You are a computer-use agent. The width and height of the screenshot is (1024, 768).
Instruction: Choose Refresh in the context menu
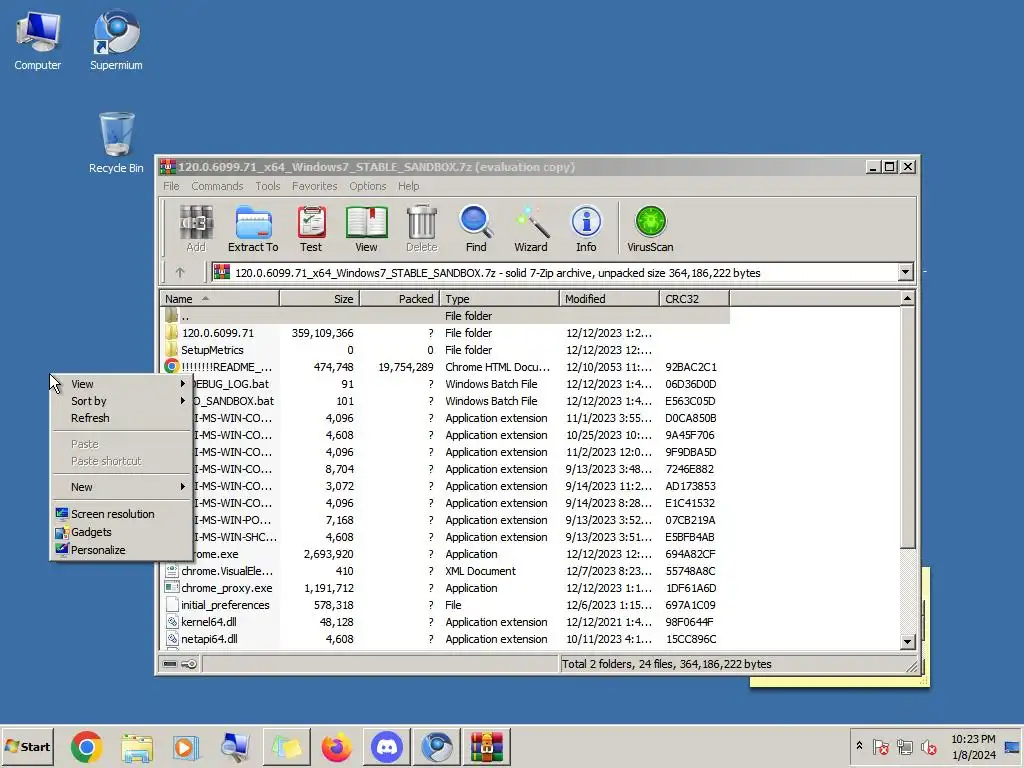121,418
